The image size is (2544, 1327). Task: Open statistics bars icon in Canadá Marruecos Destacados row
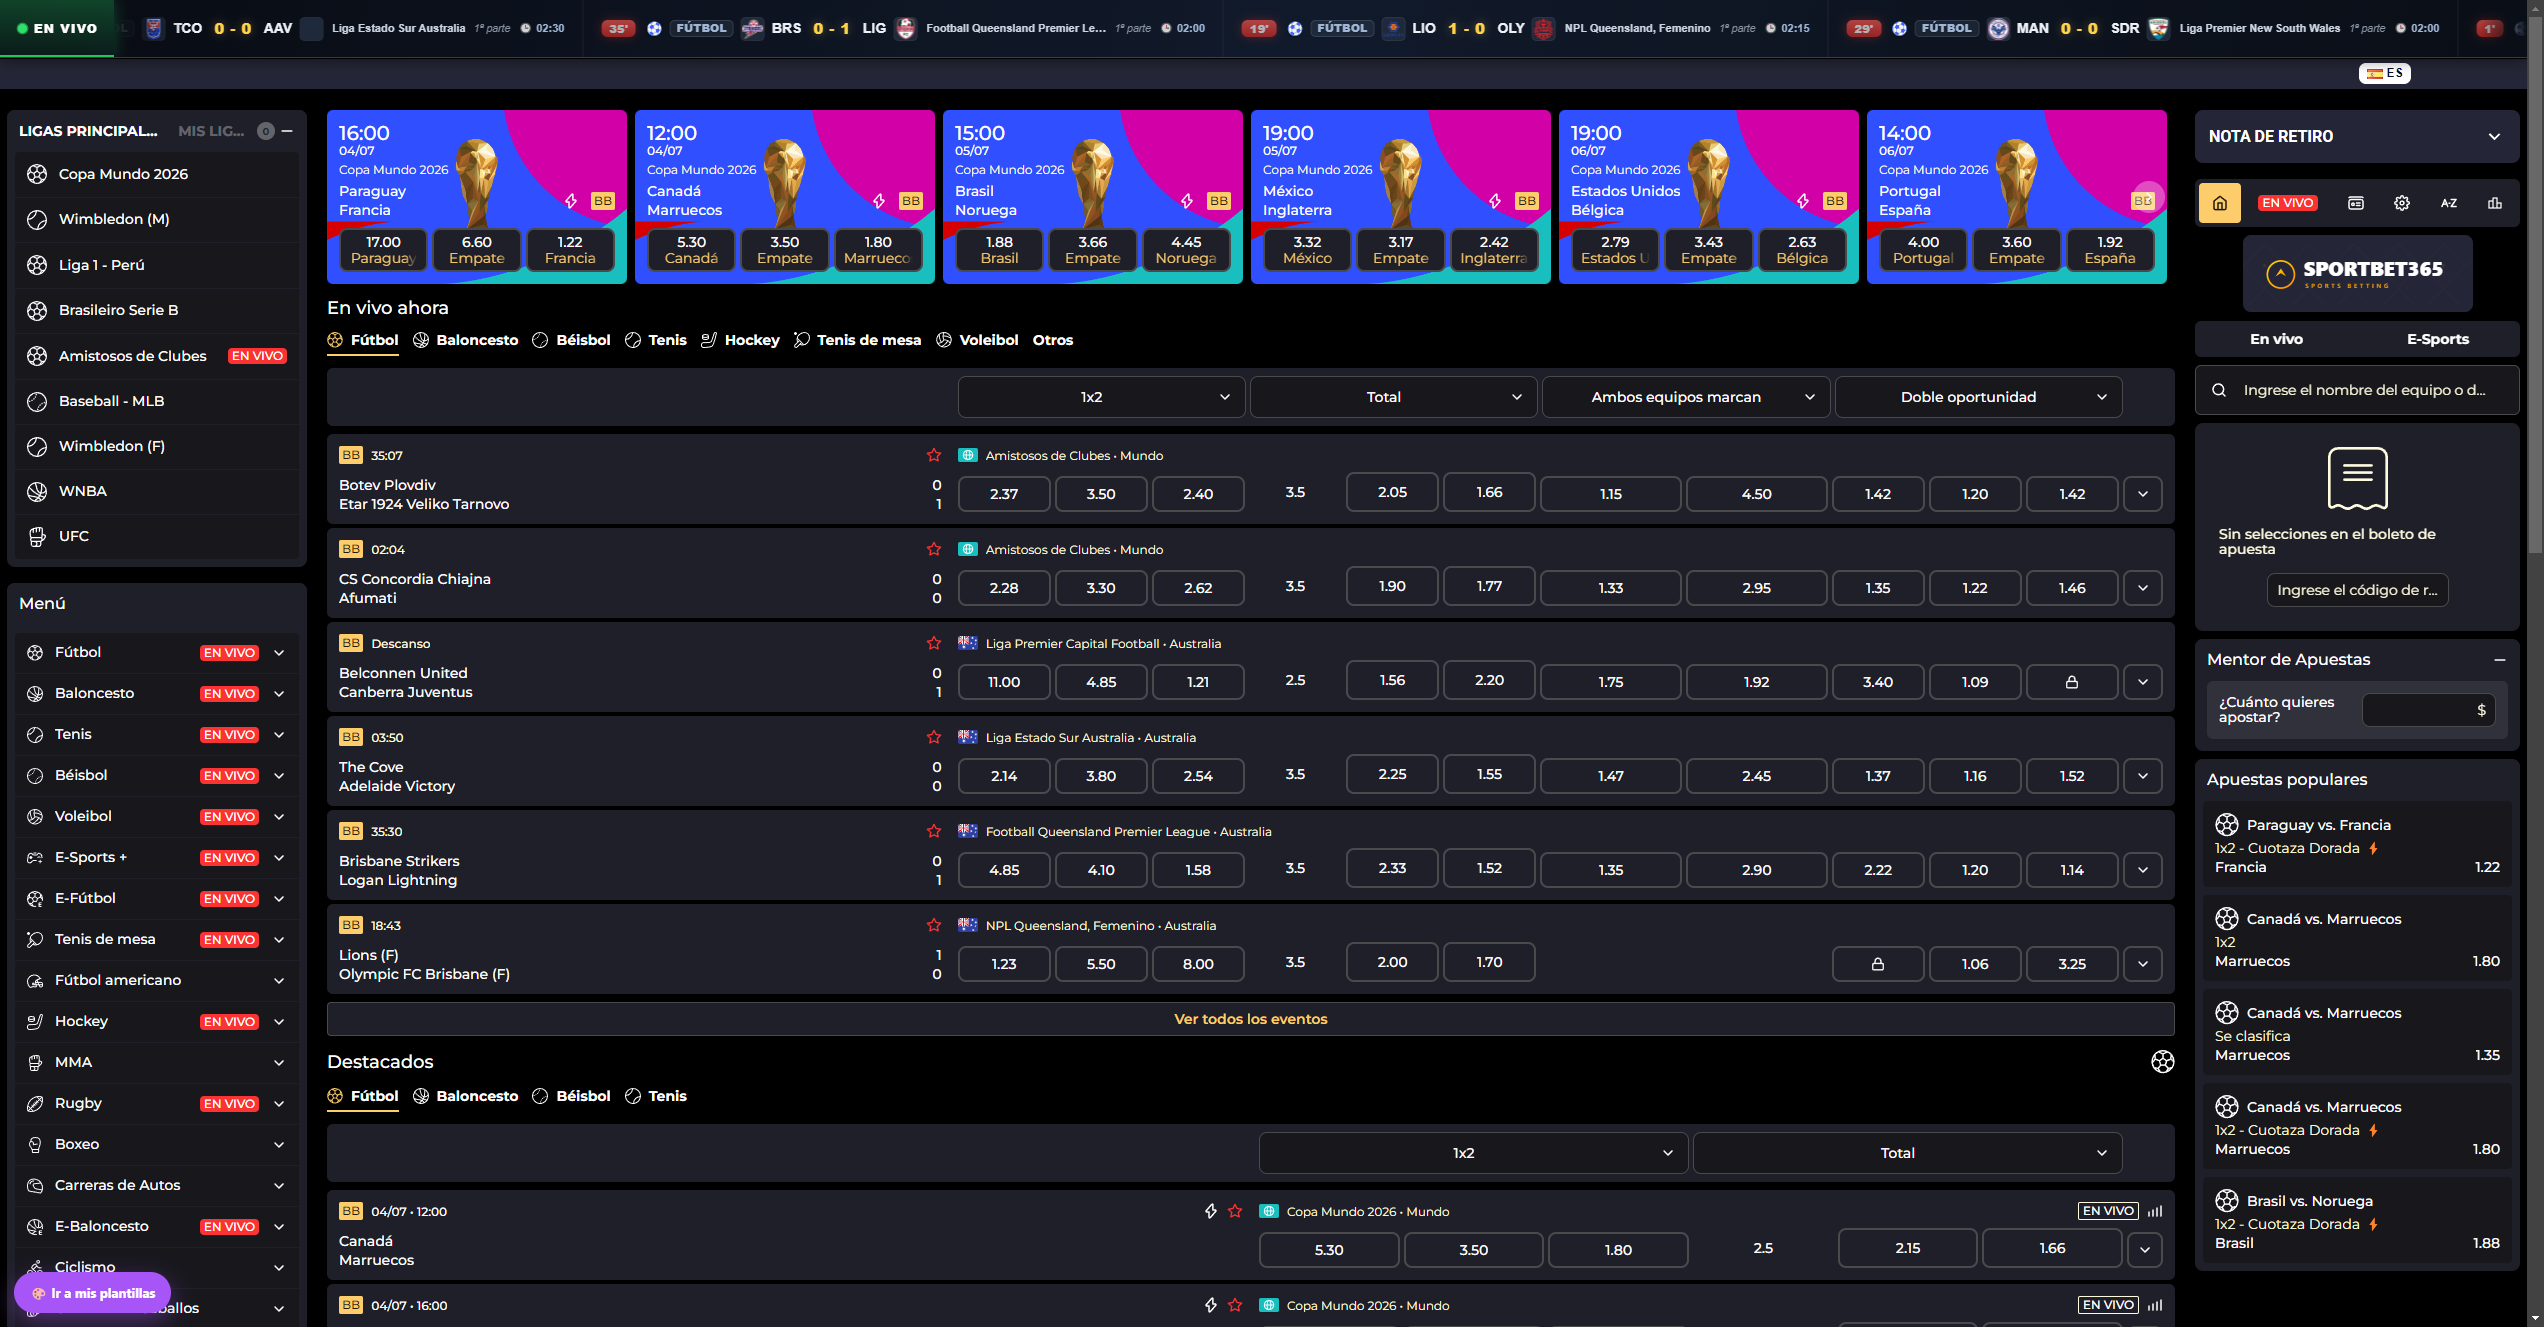tap(2155, 1211)
